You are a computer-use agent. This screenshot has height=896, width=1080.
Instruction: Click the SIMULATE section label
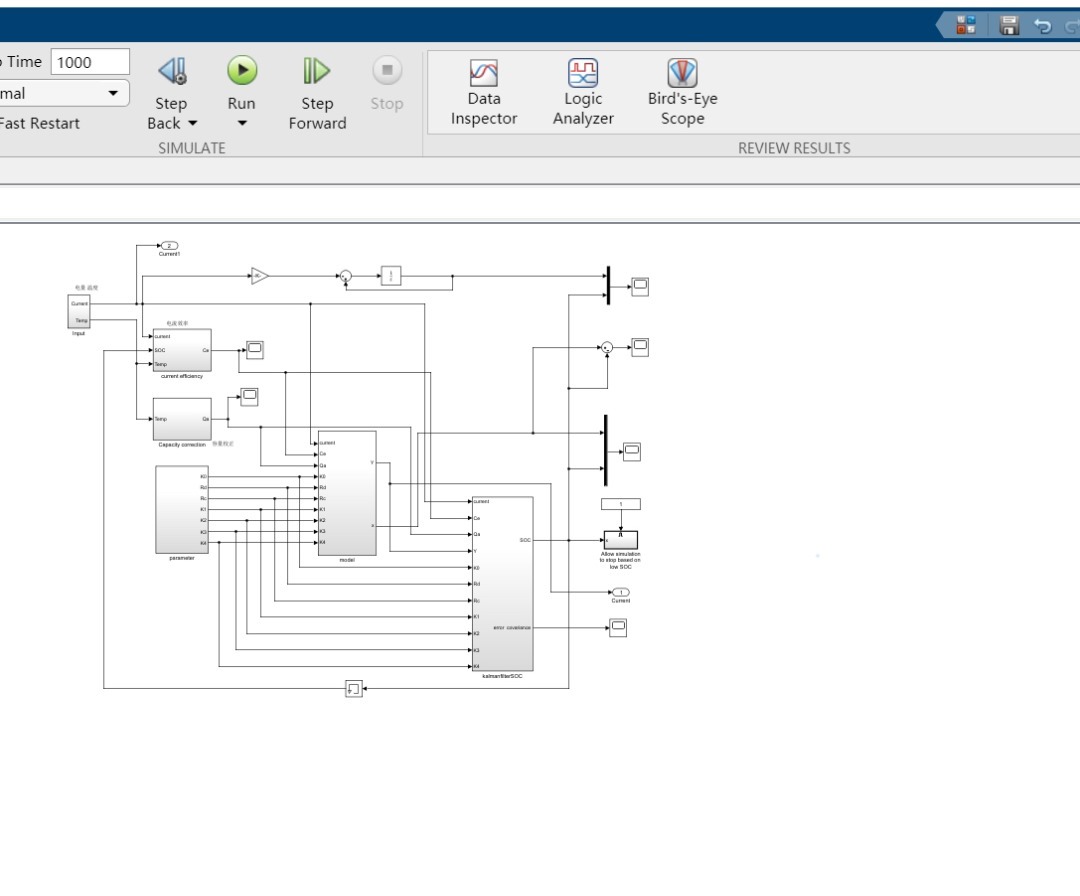[x=191, y=148]
